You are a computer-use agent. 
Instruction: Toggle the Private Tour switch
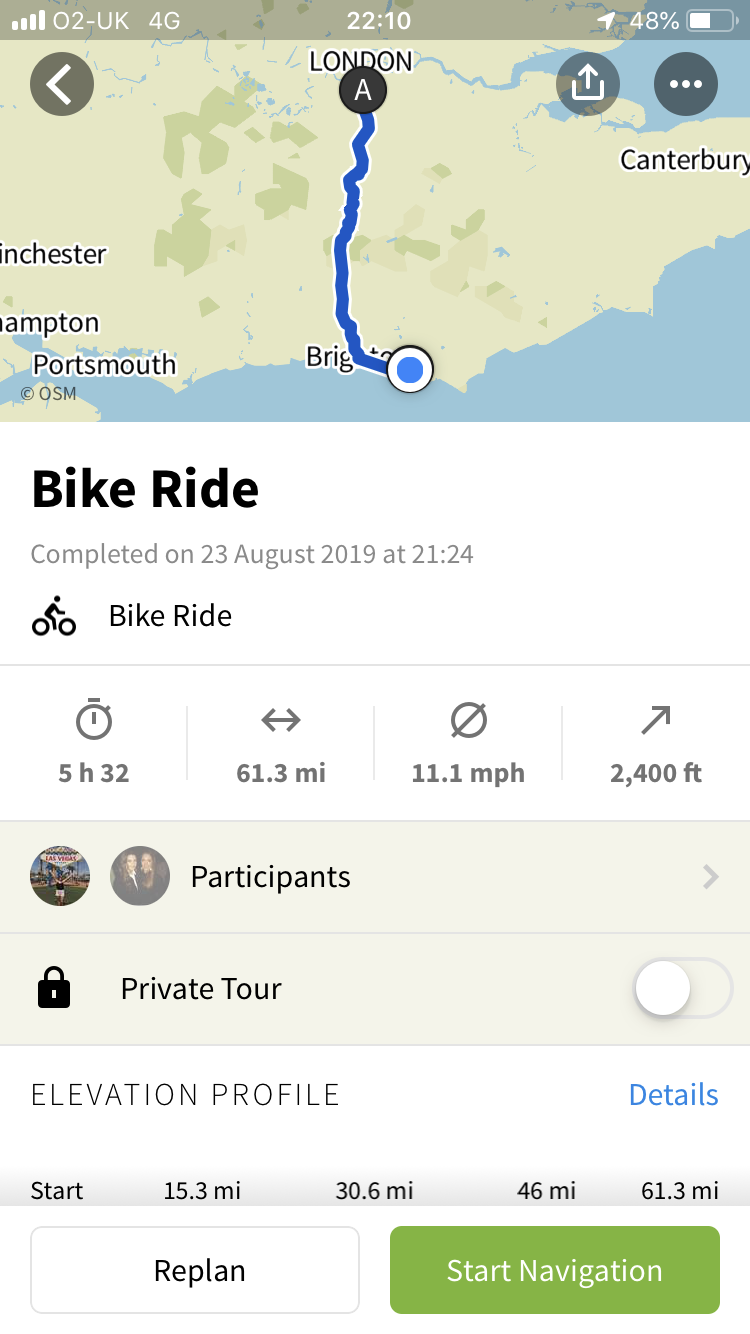(x=683, y=988)
